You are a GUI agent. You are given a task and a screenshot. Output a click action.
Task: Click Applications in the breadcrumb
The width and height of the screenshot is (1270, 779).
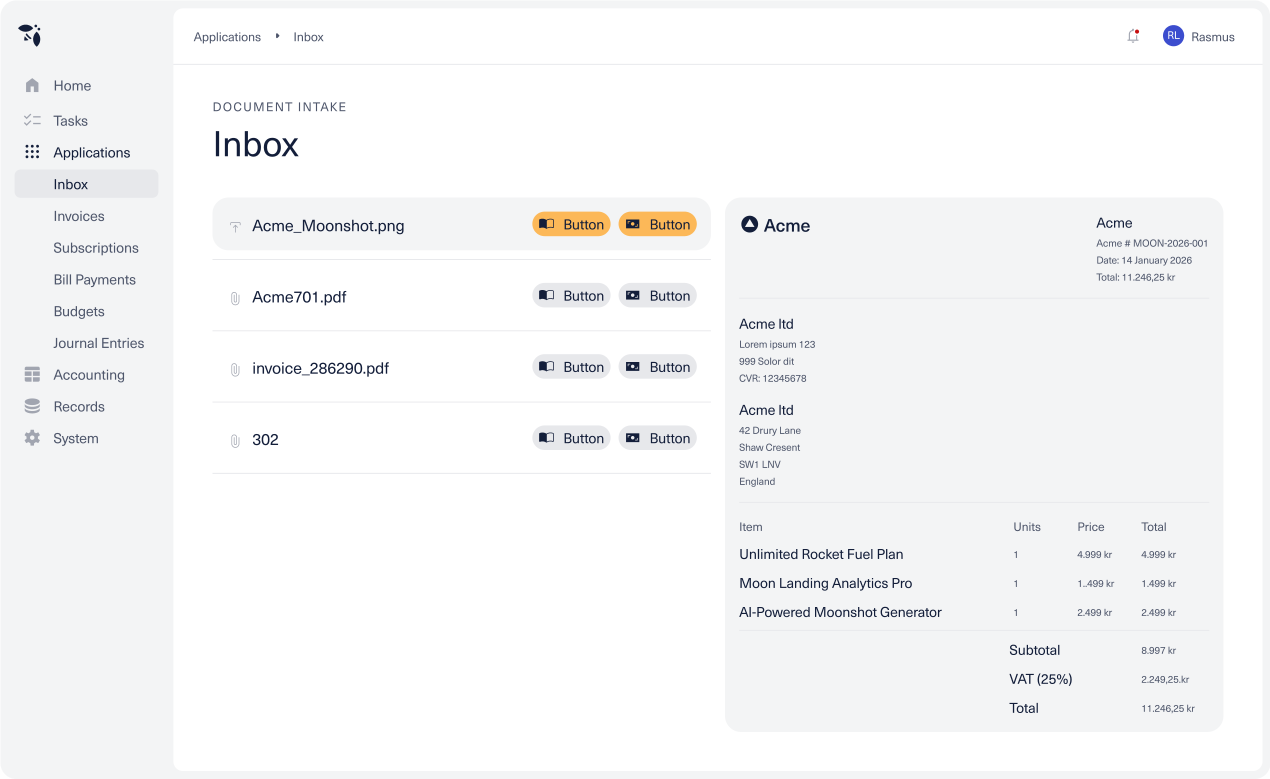(x=227, y=37)
